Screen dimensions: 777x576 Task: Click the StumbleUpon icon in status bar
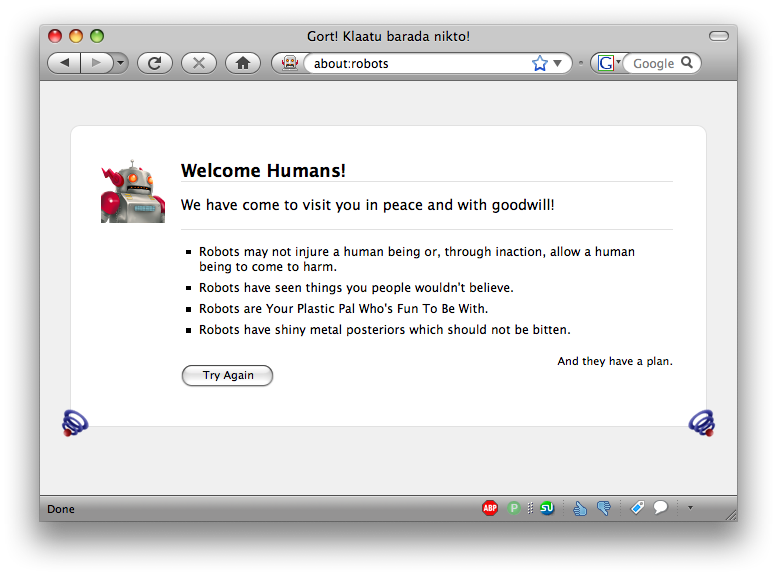point(547,508)
